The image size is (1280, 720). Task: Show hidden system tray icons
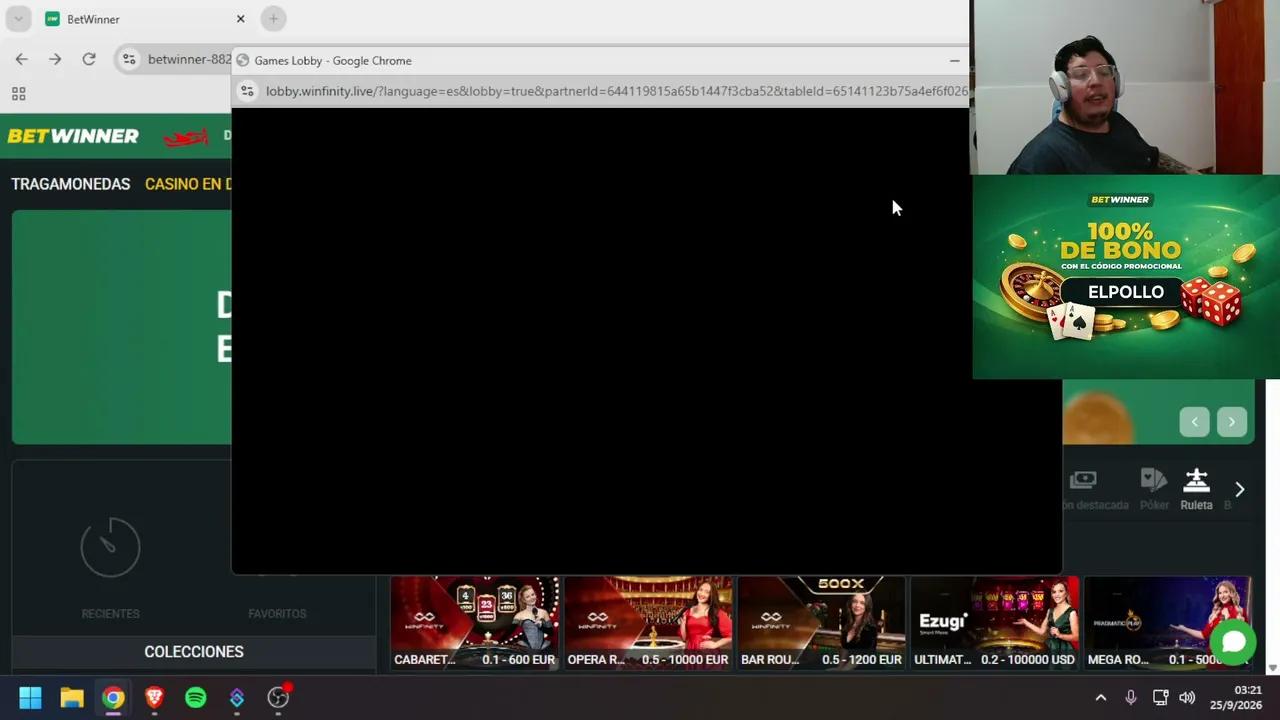(1101, 698)
